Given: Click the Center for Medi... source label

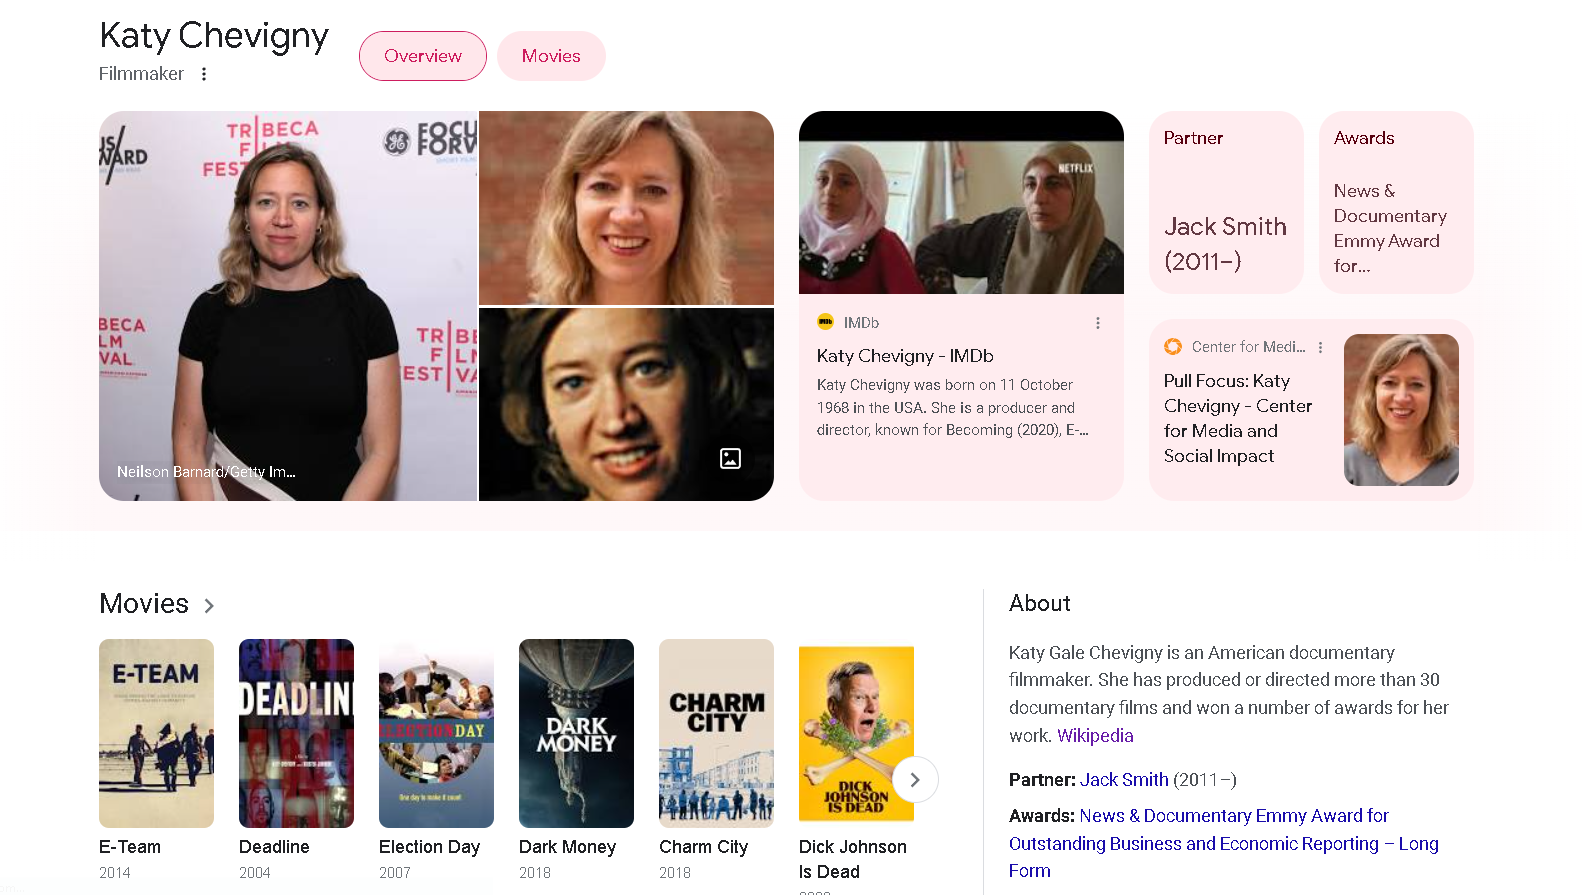Looking at the screenshot, I should pos(1248,347).
